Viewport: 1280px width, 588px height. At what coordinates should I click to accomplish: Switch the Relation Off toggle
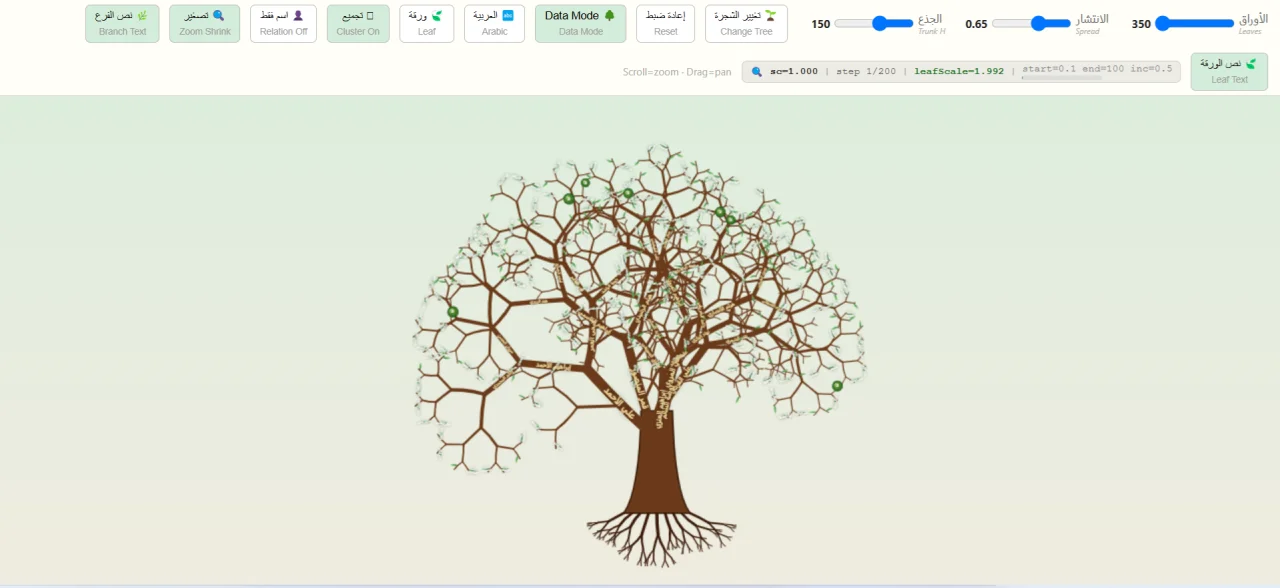pos(283,23)
